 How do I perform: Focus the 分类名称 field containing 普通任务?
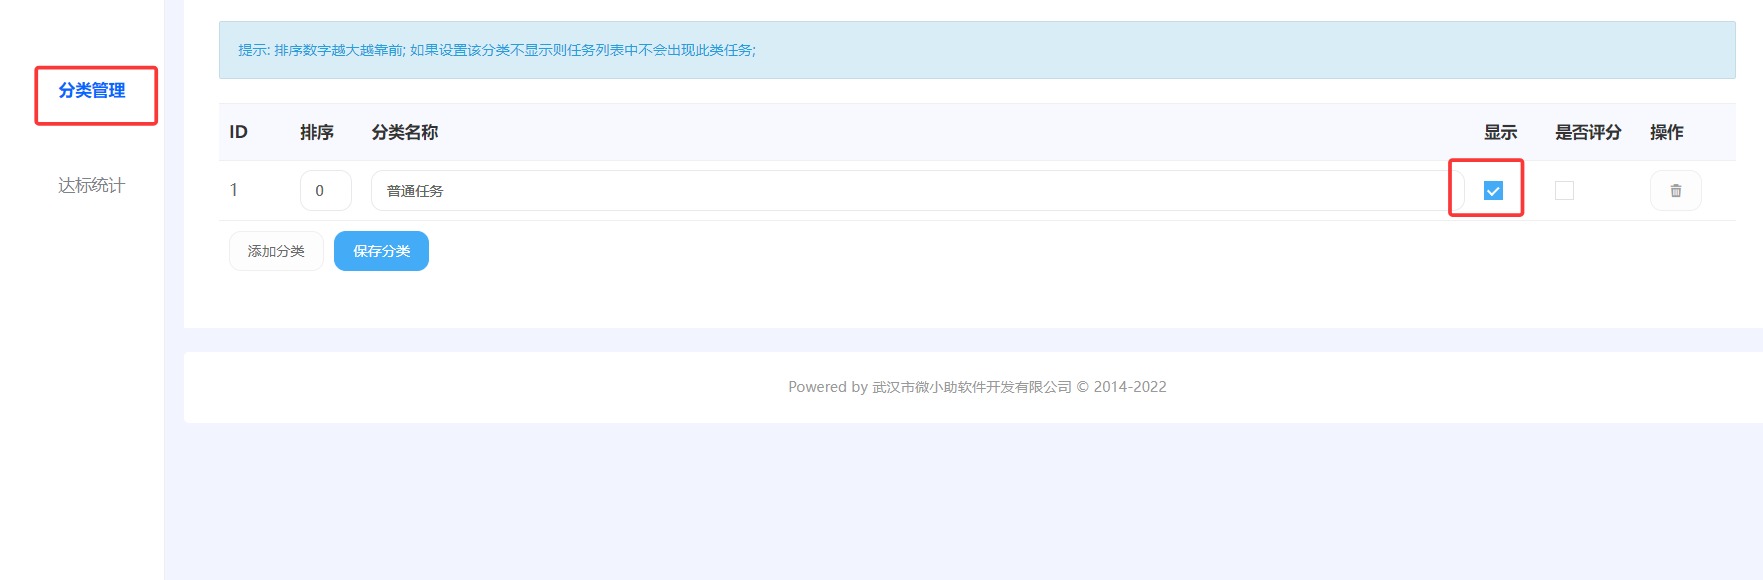(x=917, y=191)
